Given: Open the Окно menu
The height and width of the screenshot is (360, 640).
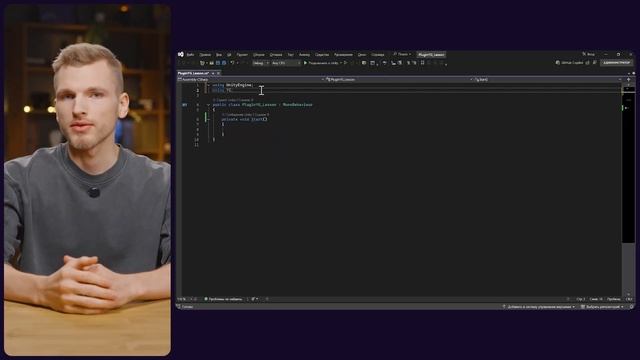Looking at the screenshot, I should [x=362, y=54].
